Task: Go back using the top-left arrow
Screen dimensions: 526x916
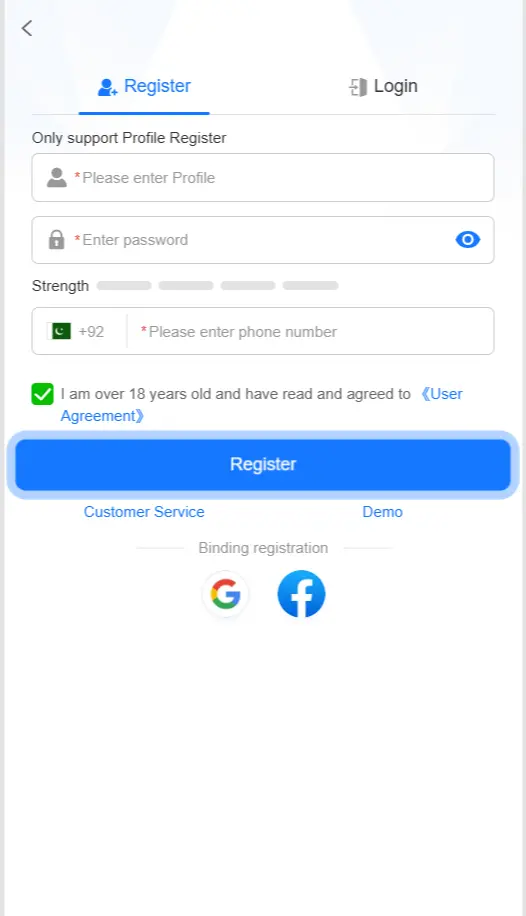Action: pos(27,28)
